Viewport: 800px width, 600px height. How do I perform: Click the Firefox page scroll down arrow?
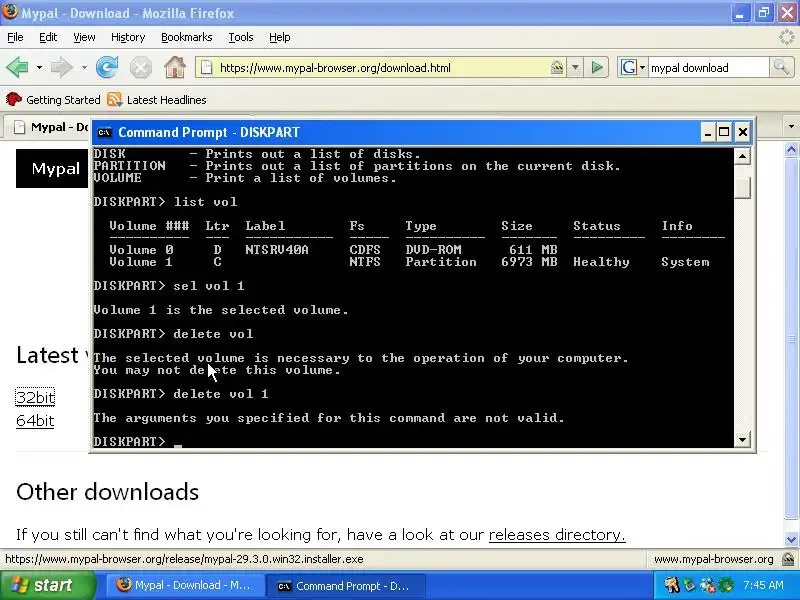tap(791, 539)
